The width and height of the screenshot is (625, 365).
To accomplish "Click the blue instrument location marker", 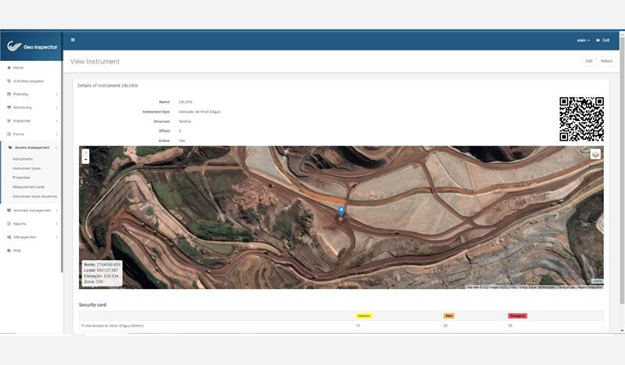I will pyautogui.click(x=341, y=211).
